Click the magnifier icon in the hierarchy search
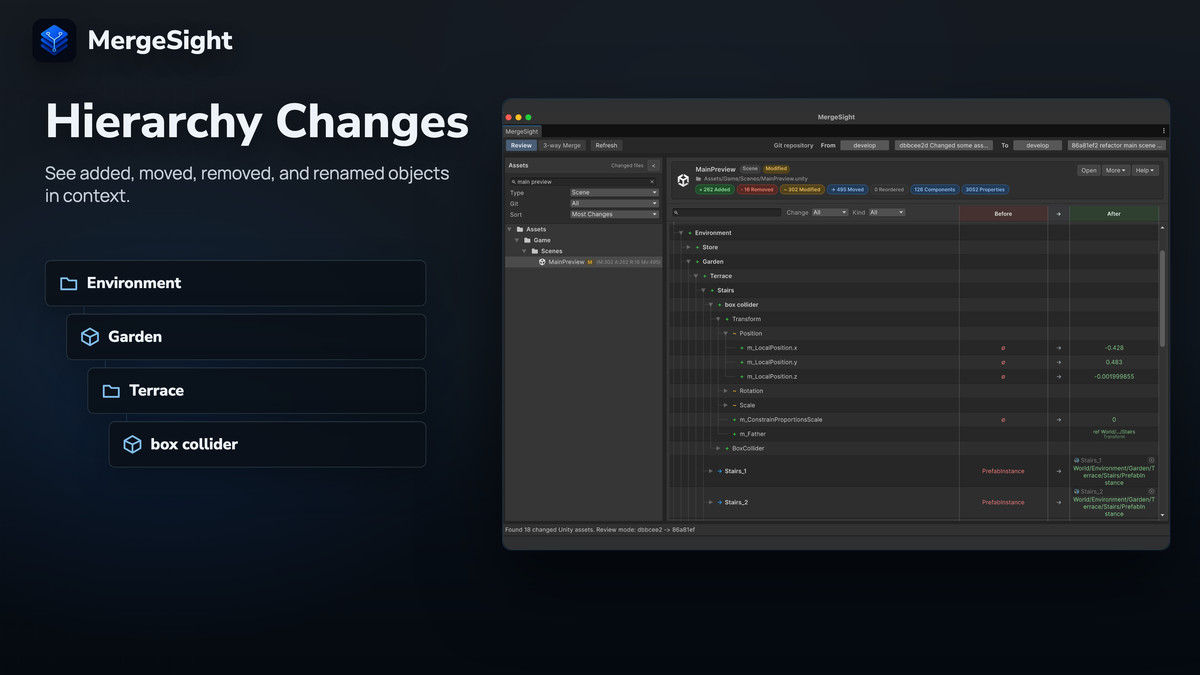 point(677,212)
